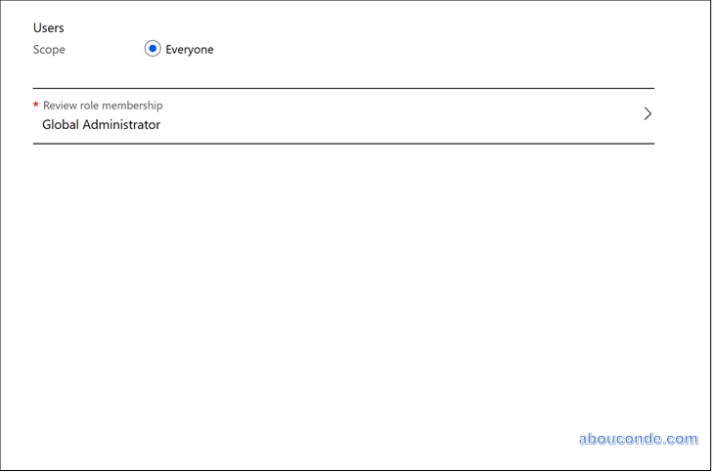
Task: Click the divider line under Global Administrator
Action: click(343, 143)
